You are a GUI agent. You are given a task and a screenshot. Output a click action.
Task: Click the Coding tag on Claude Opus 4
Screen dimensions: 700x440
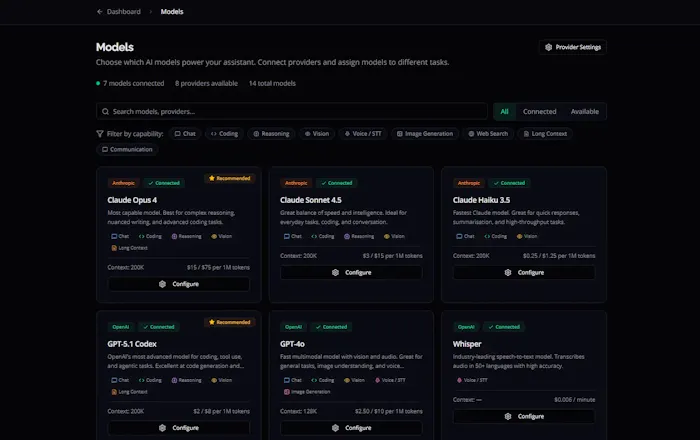[x=150, y=237]
